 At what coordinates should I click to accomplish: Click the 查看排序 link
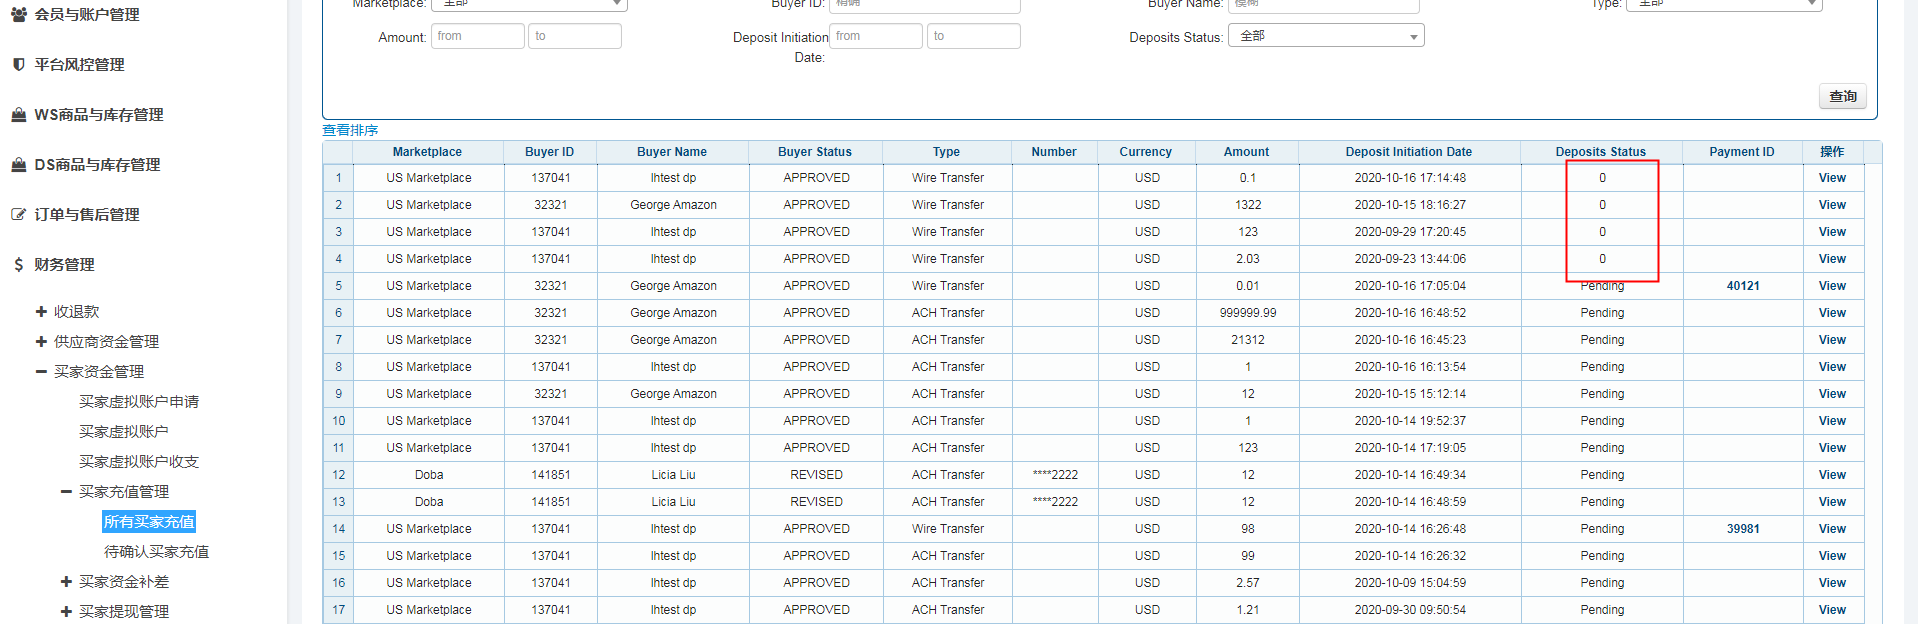(350, 130)
